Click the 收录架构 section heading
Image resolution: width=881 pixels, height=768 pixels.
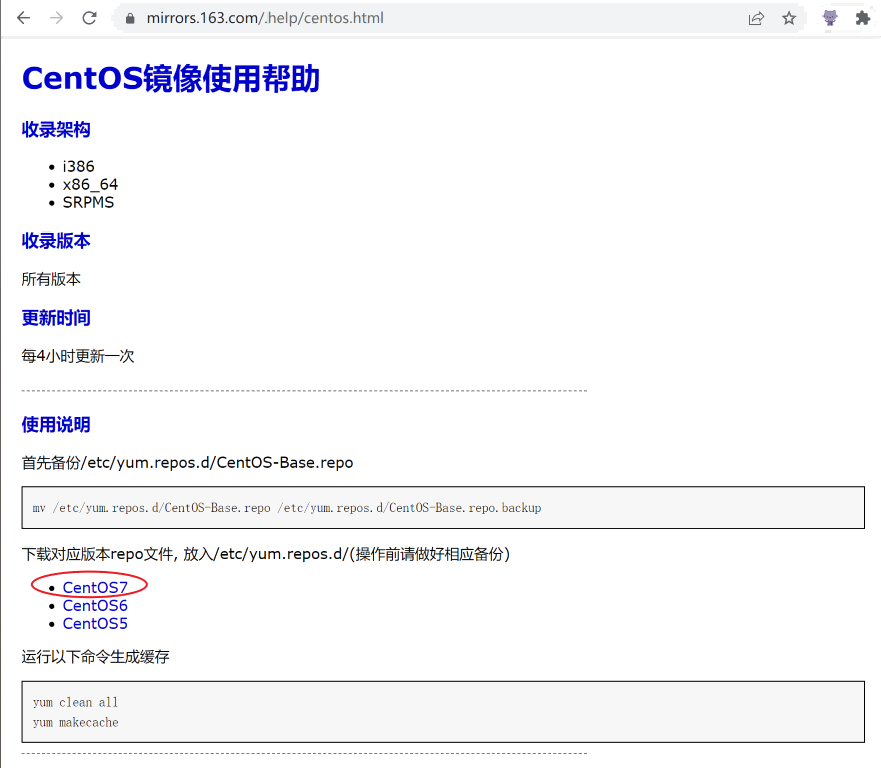pyautogui.click(x=56, y=130)
